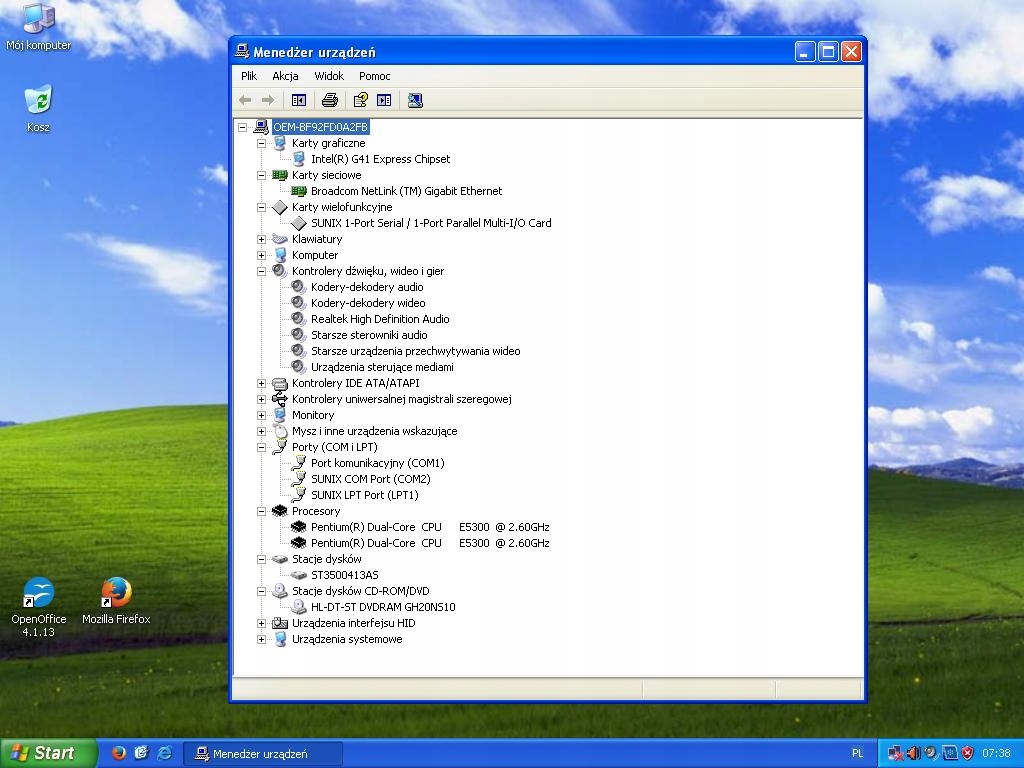Expand the Urządzenia systemowe node
This screenshot has height=768, width=1024.
(x=262, y=639)
